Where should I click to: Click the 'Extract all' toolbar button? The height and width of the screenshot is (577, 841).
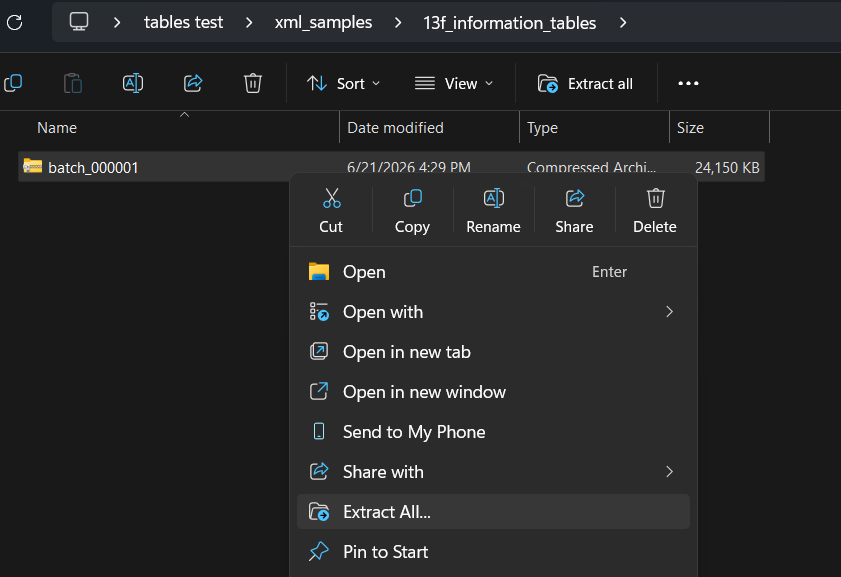click(585, 84)
